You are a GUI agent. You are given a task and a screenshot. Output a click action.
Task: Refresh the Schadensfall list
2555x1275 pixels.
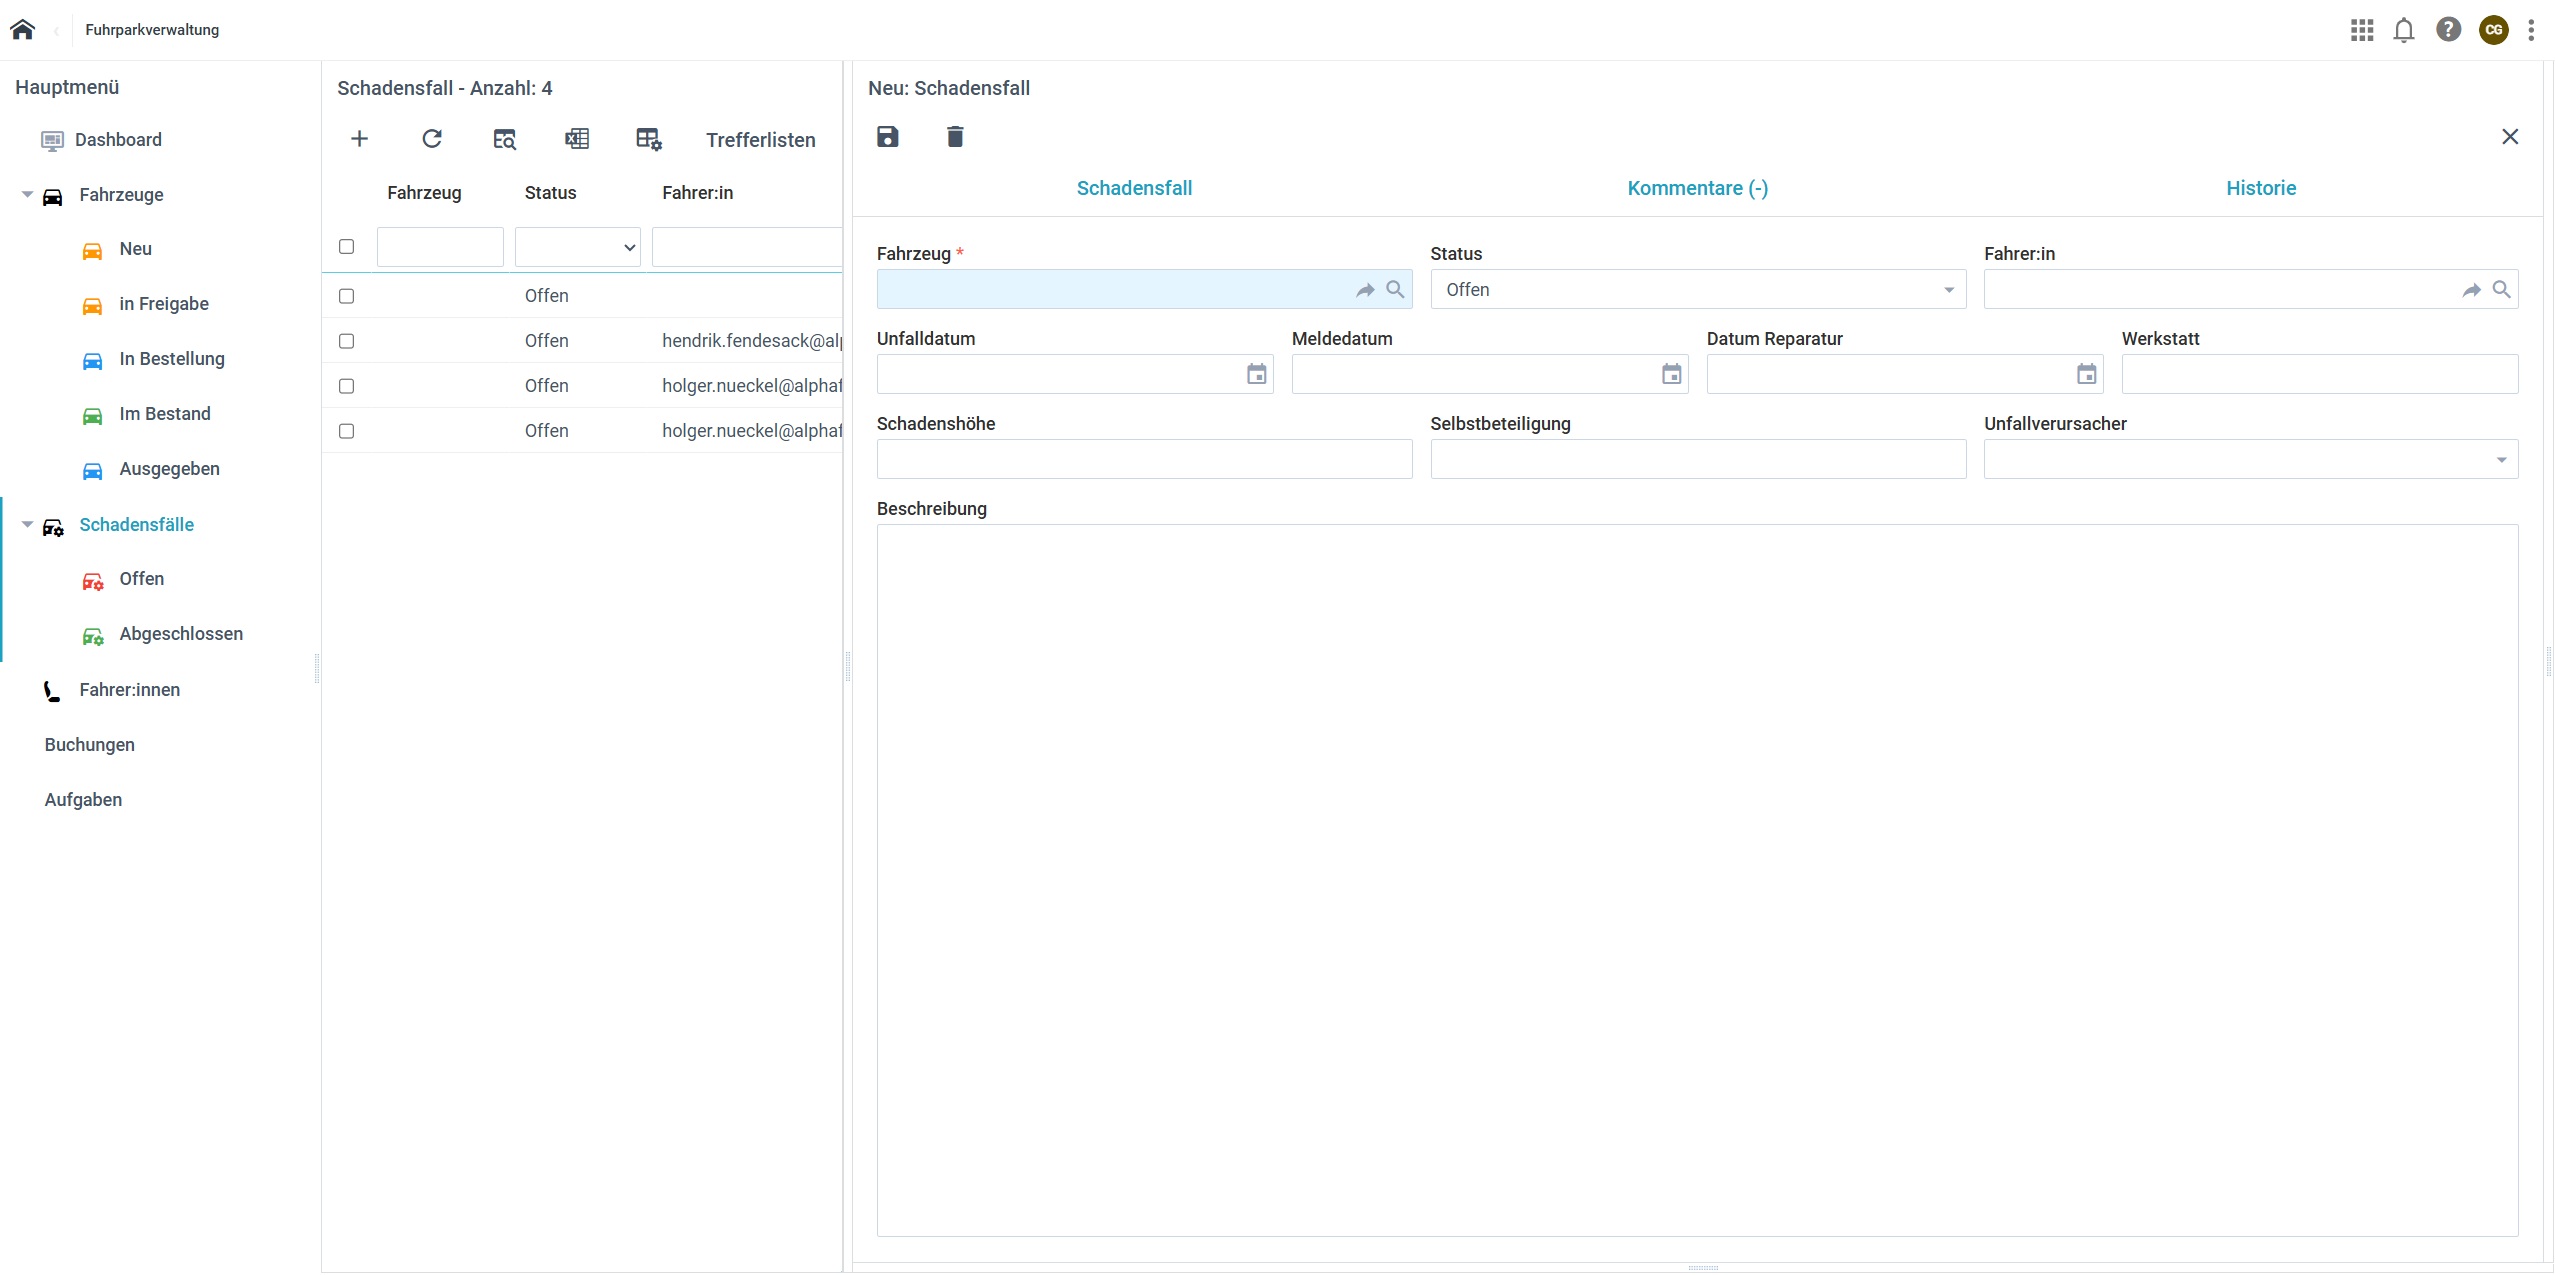pos(432,139)
